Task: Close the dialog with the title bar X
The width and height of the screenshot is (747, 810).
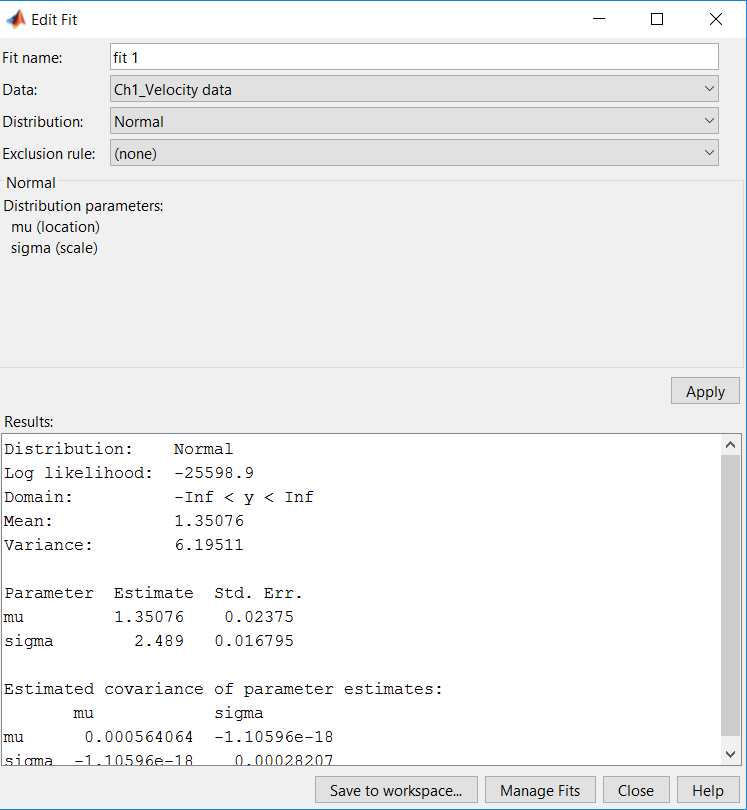Action: (x=715, y=19)
